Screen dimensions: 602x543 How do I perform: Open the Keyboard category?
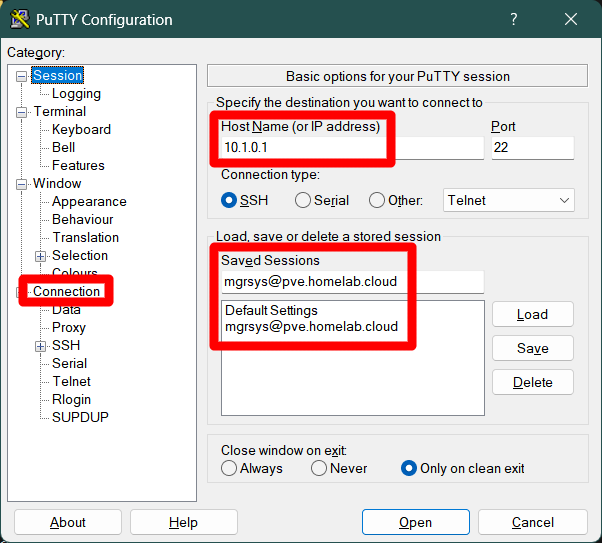pyautogui.click(x=81, y=129)
